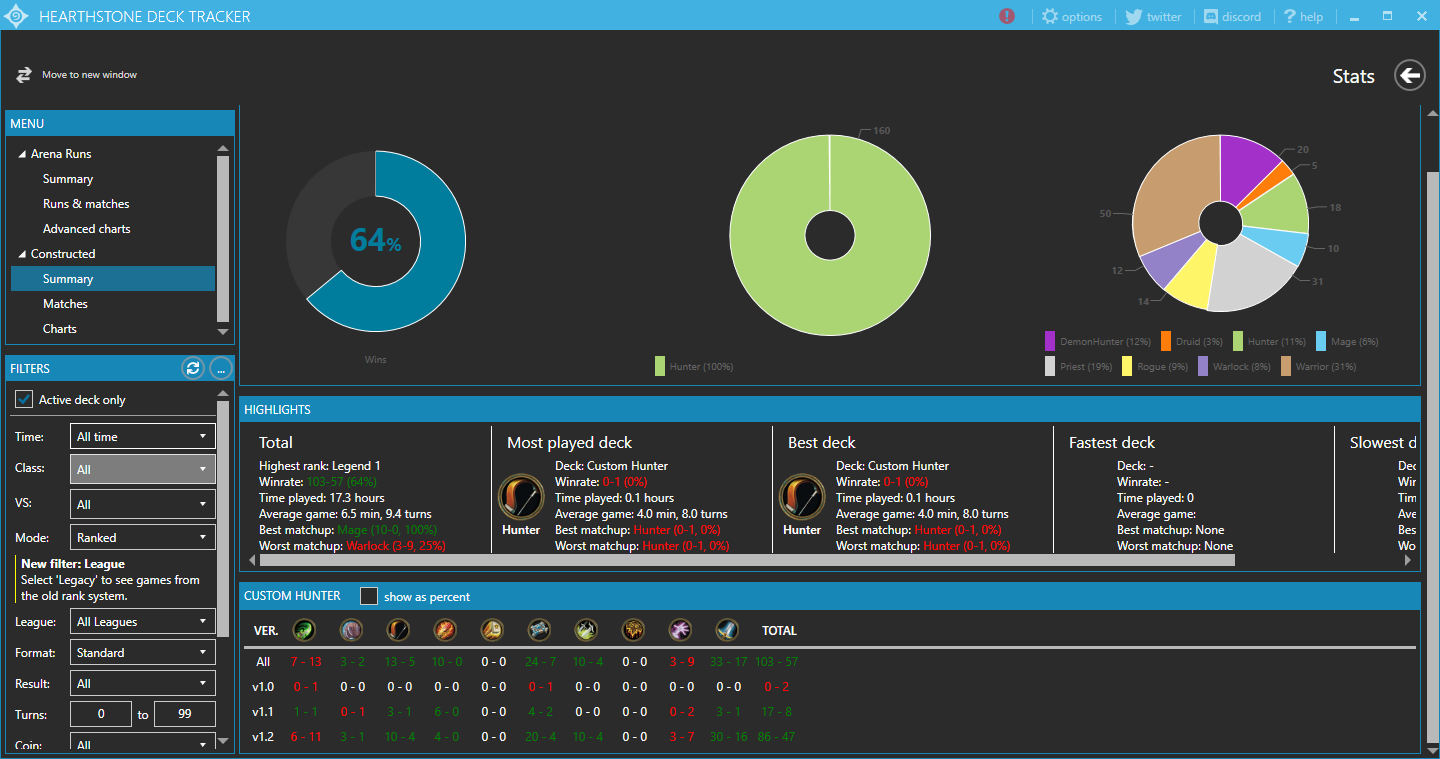1440x759 pixels.
Task: Click the Priest class icon in the table header
Action: coord(539,630)
